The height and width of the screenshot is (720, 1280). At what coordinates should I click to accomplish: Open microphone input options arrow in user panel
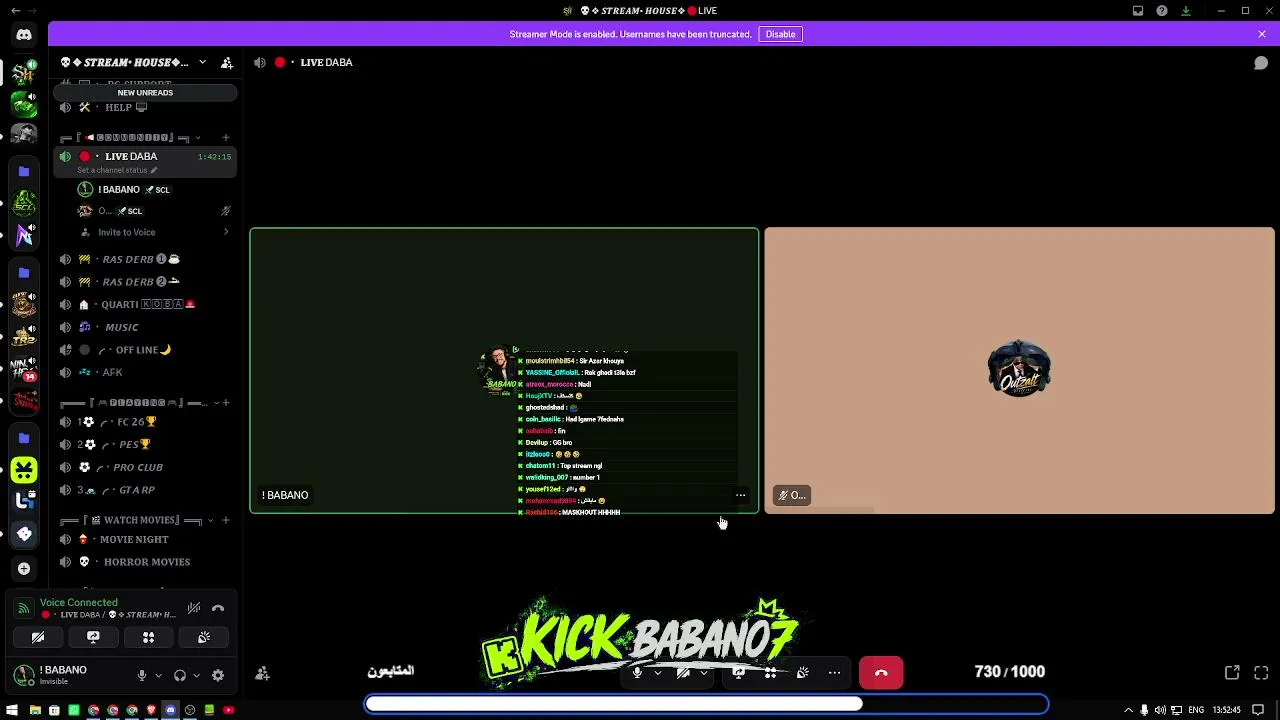(158, 675)
